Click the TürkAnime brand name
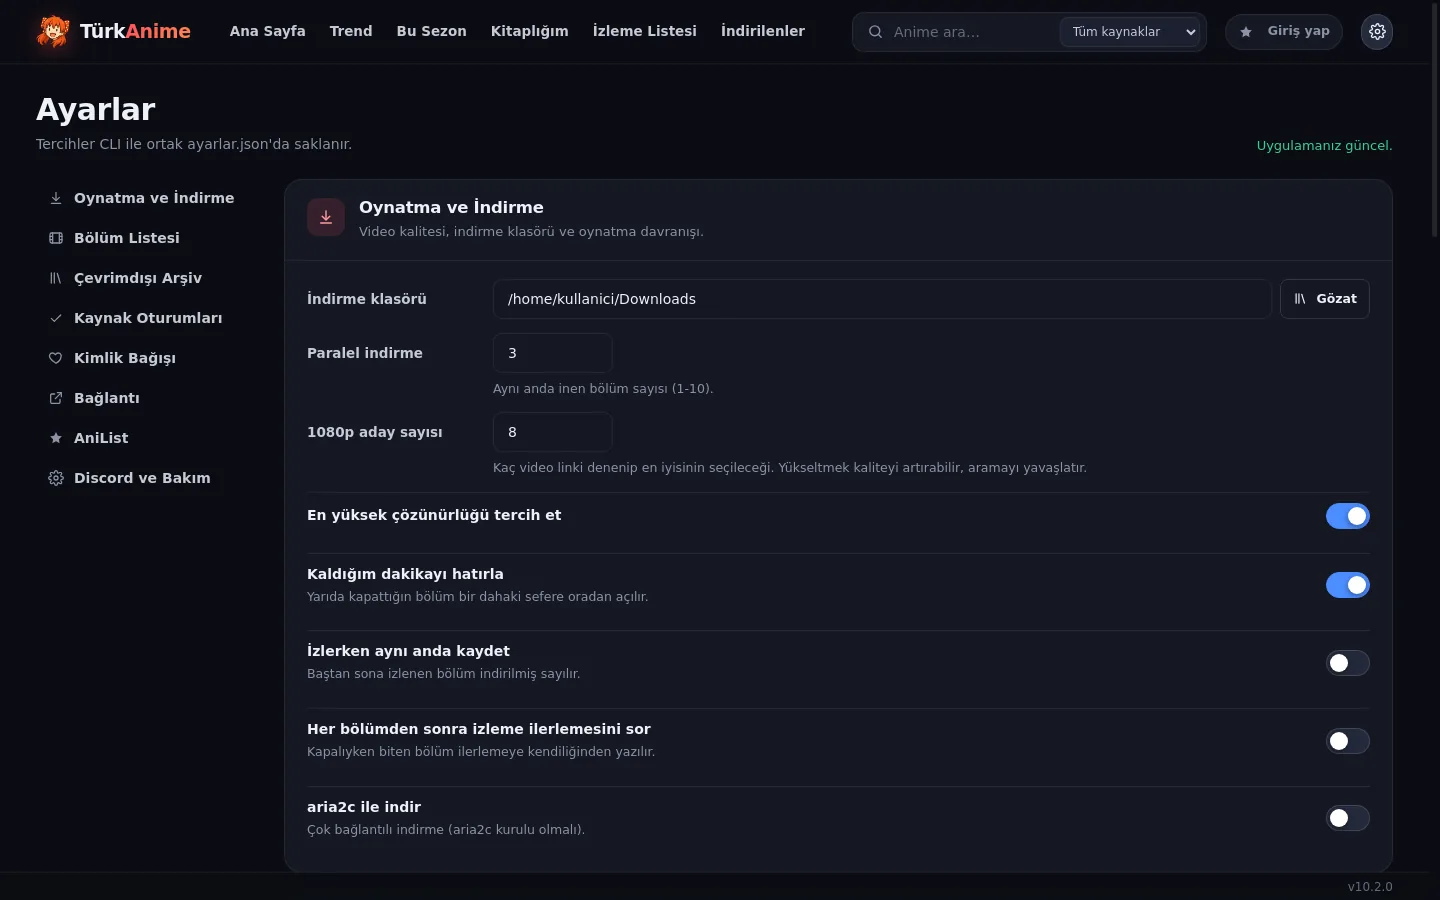1440x900 pixels. [x=135, y=31]
